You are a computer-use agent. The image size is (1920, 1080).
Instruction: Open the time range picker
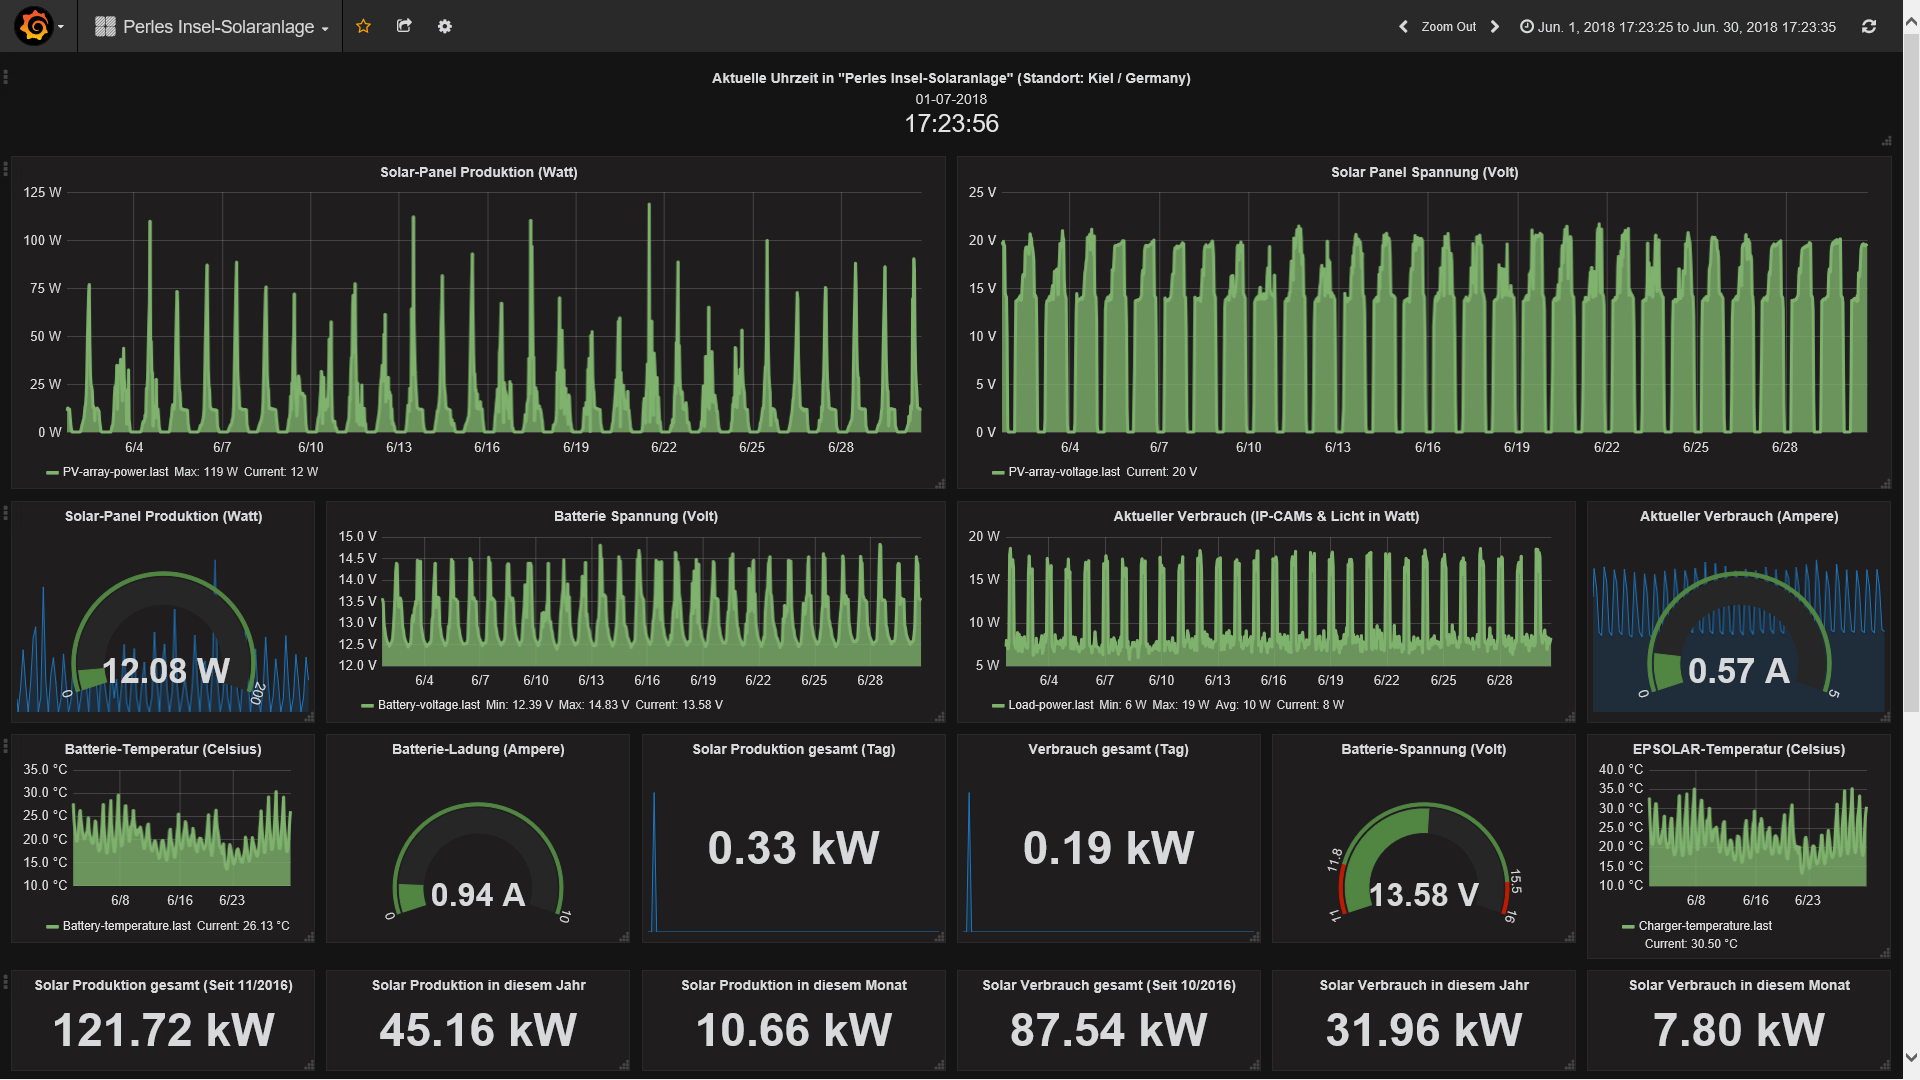1677,27
